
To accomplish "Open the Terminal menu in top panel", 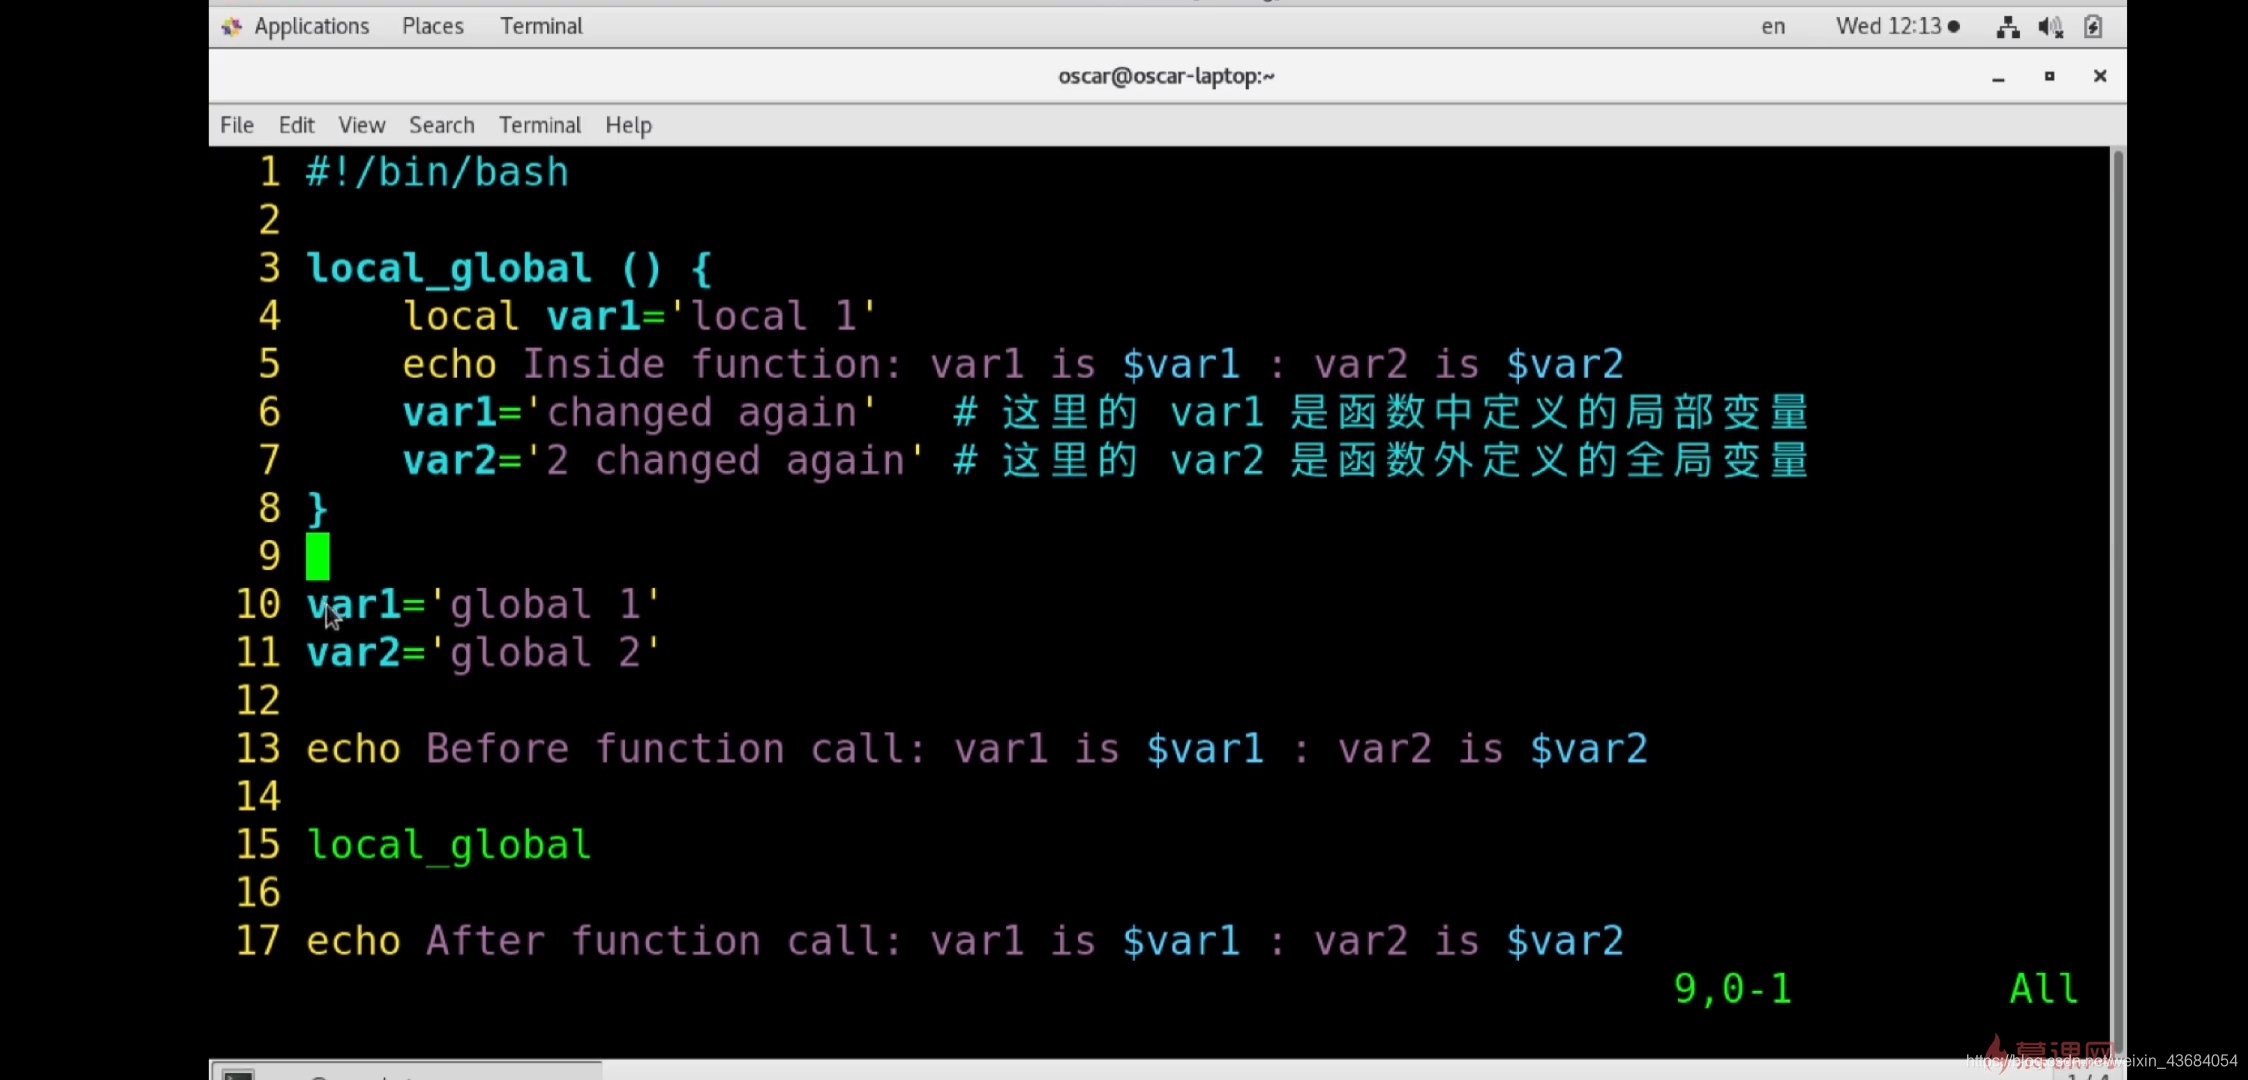I will (541, 26).
